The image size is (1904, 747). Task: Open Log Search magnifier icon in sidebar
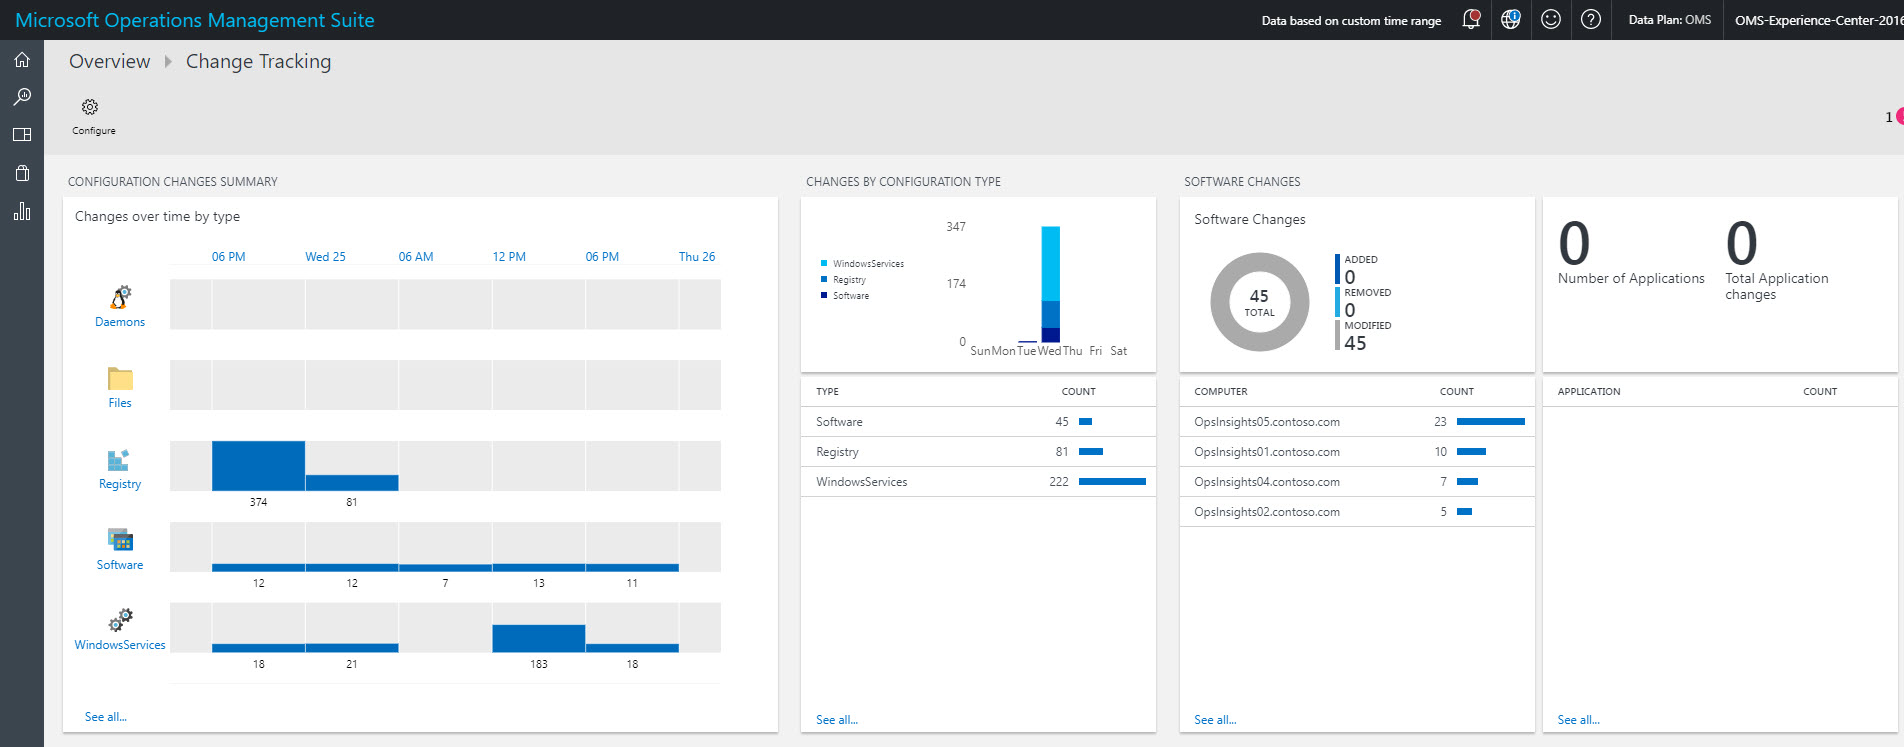click(22, 97)
